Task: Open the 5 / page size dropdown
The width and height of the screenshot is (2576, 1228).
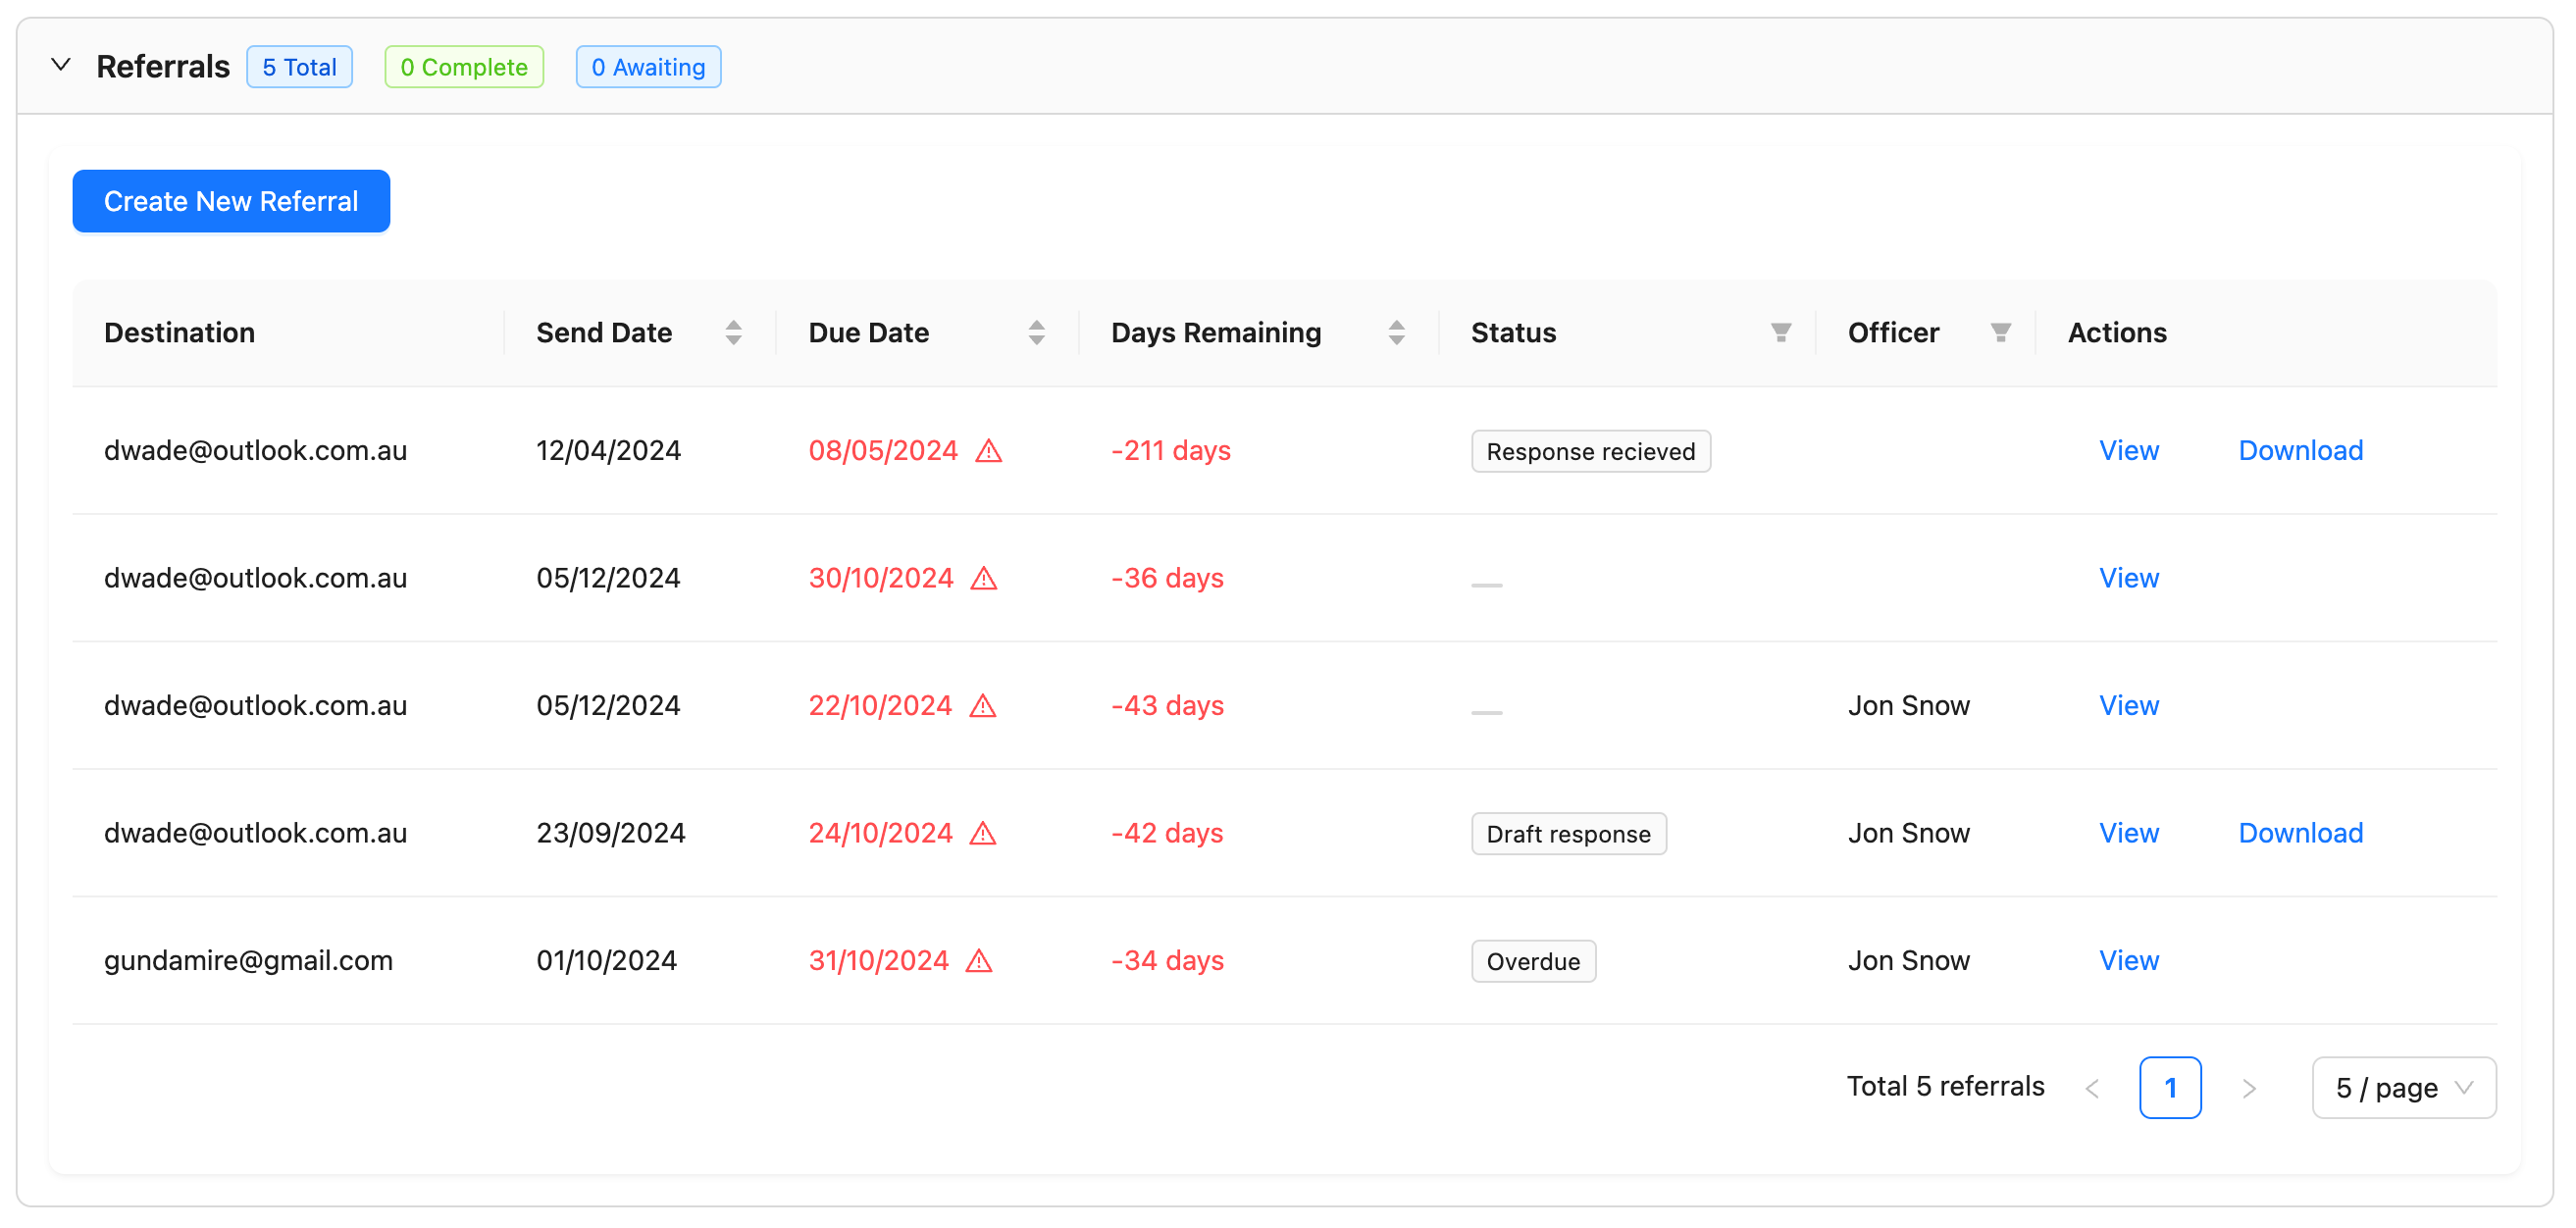Action: tap(2402, 1088)
